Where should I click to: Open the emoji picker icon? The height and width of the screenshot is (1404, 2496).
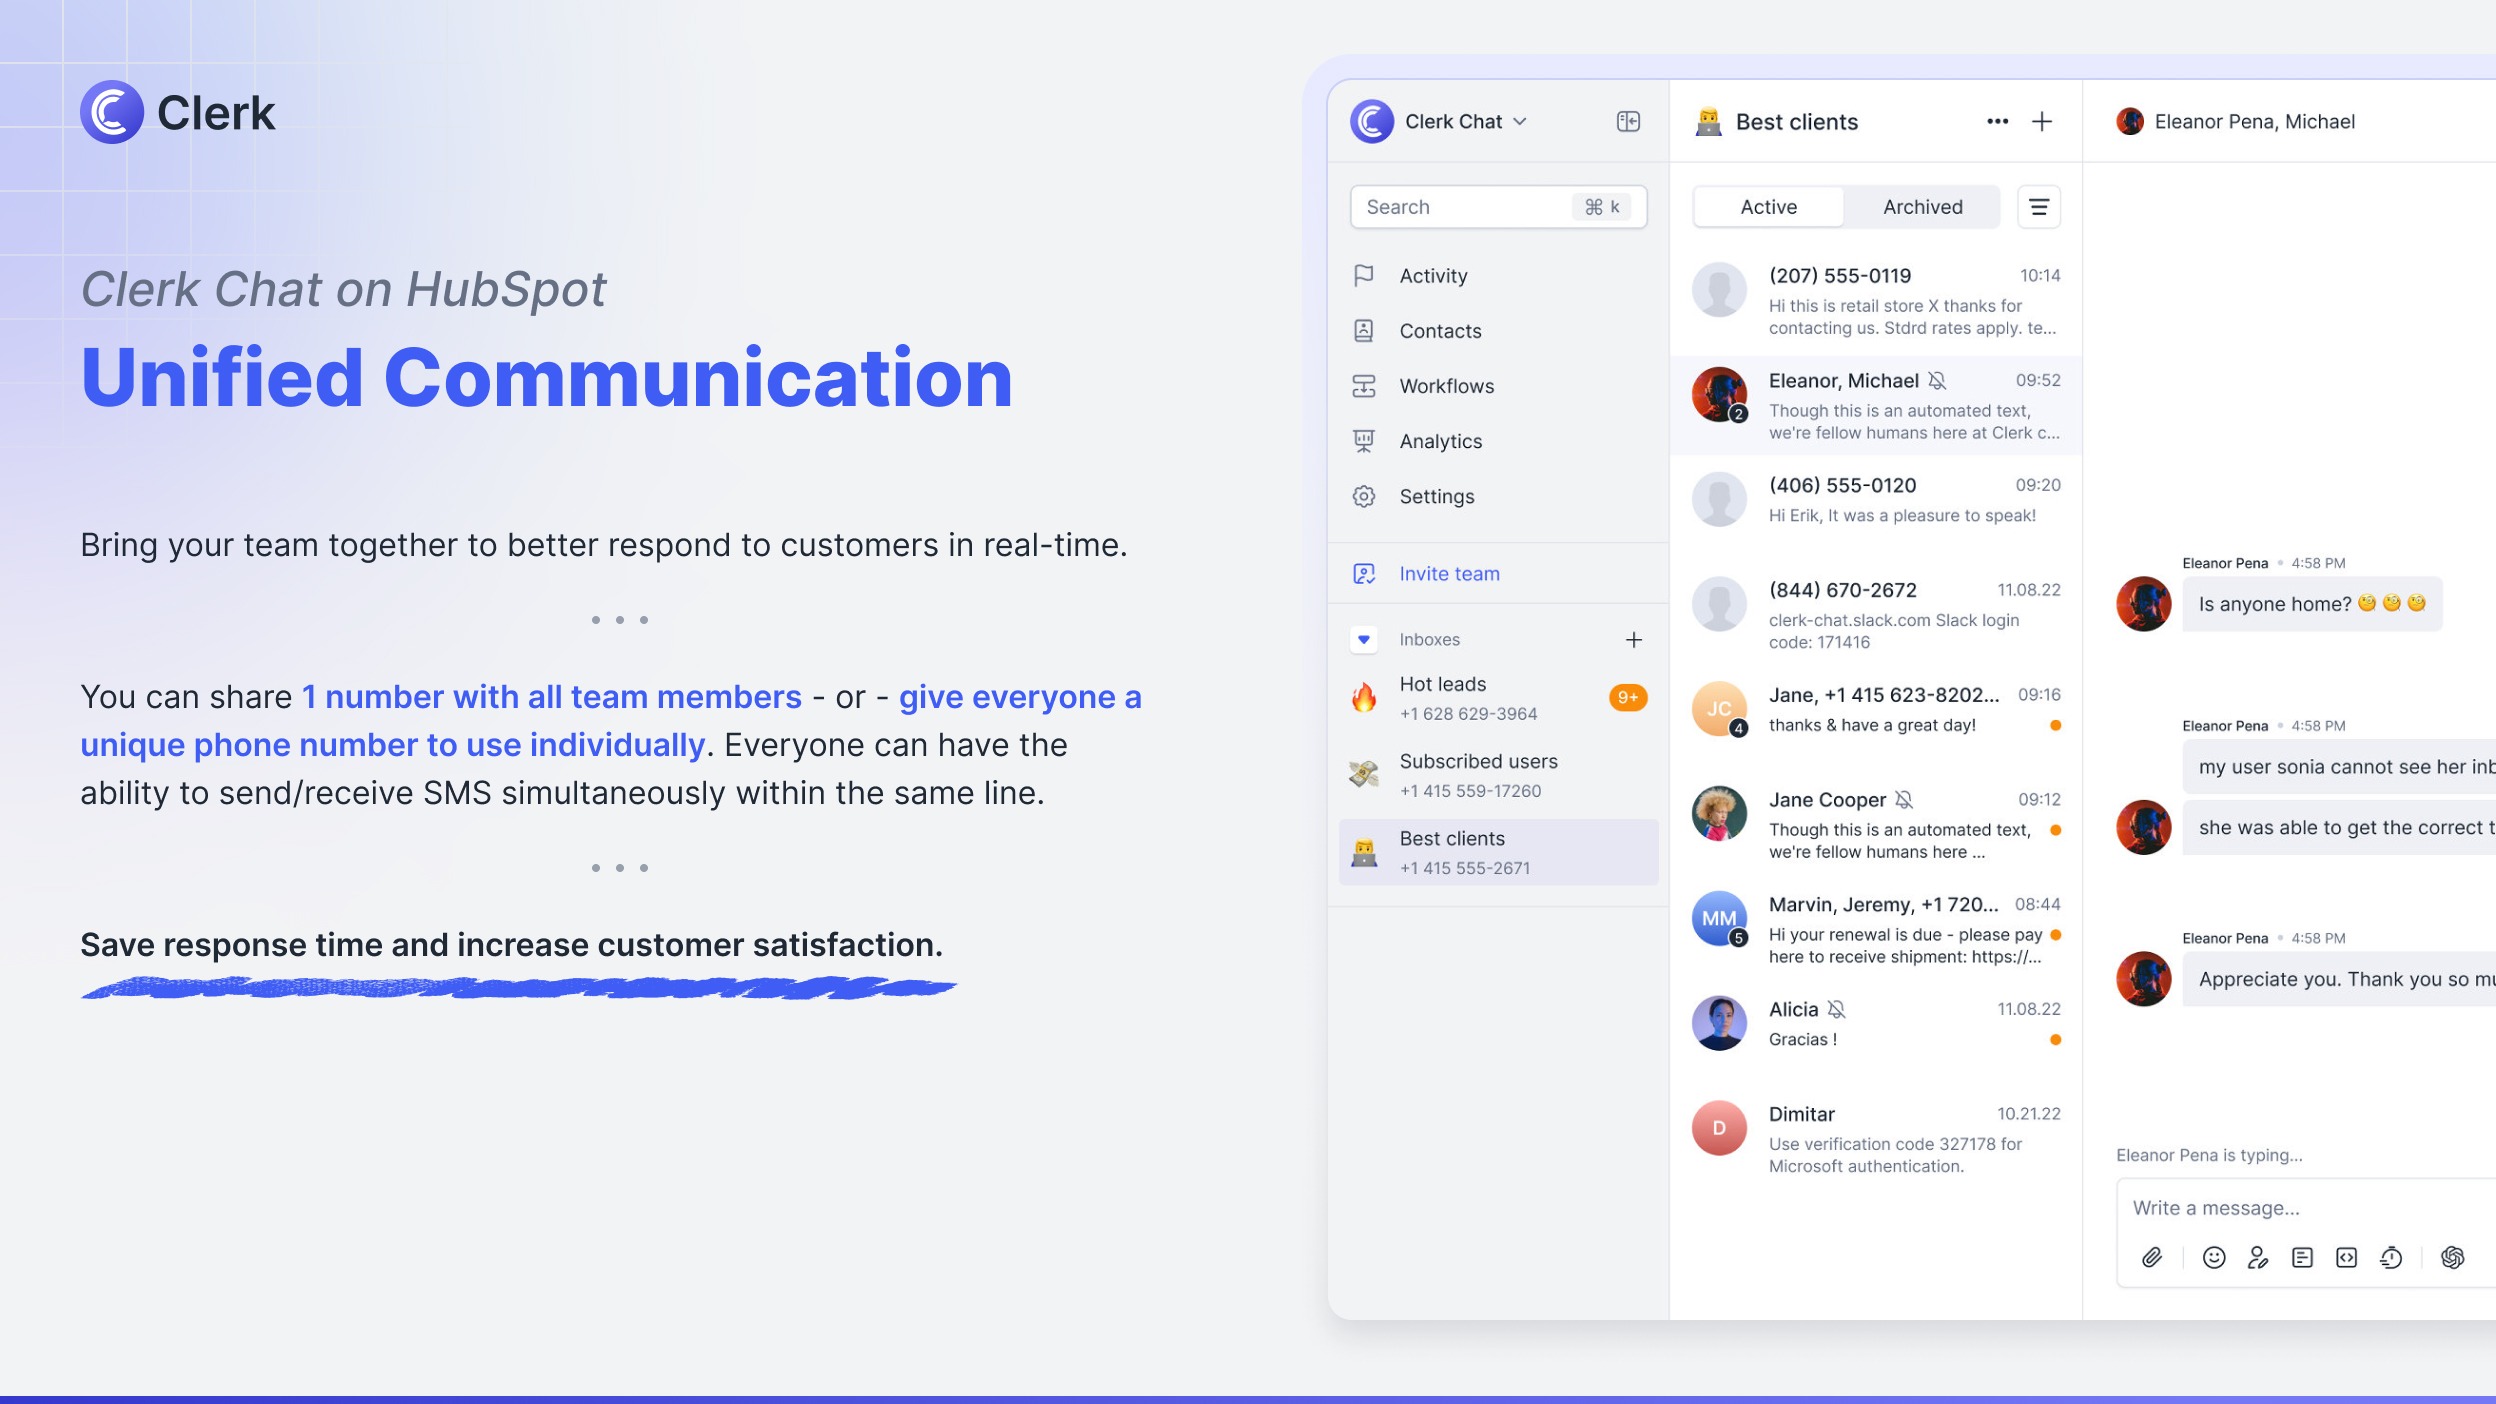coord(2214,1257)
